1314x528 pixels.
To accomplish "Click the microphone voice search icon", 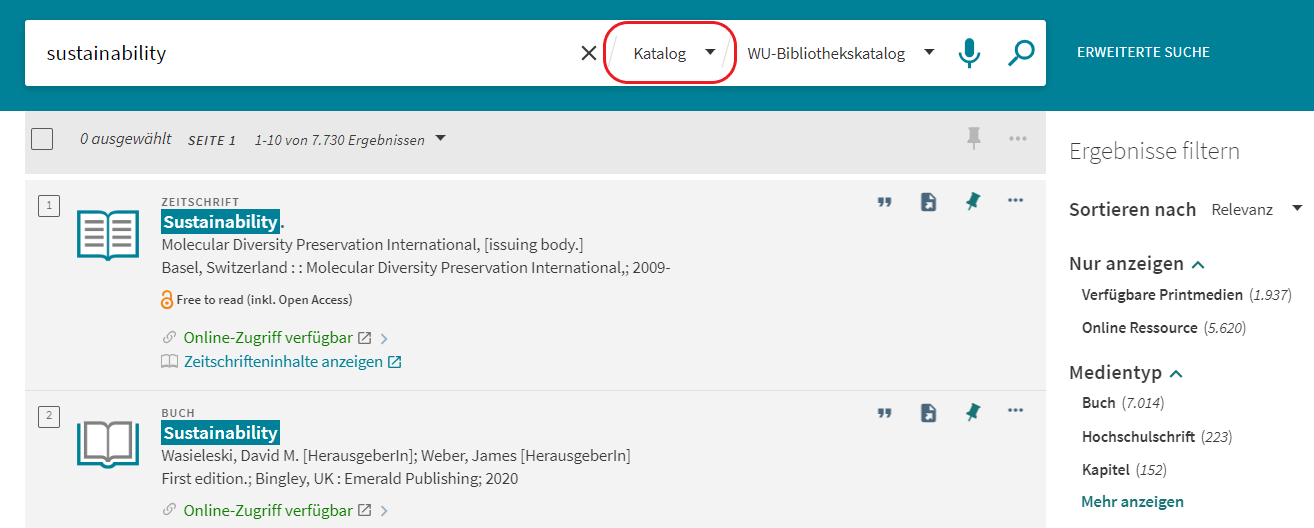I will 969,53.
